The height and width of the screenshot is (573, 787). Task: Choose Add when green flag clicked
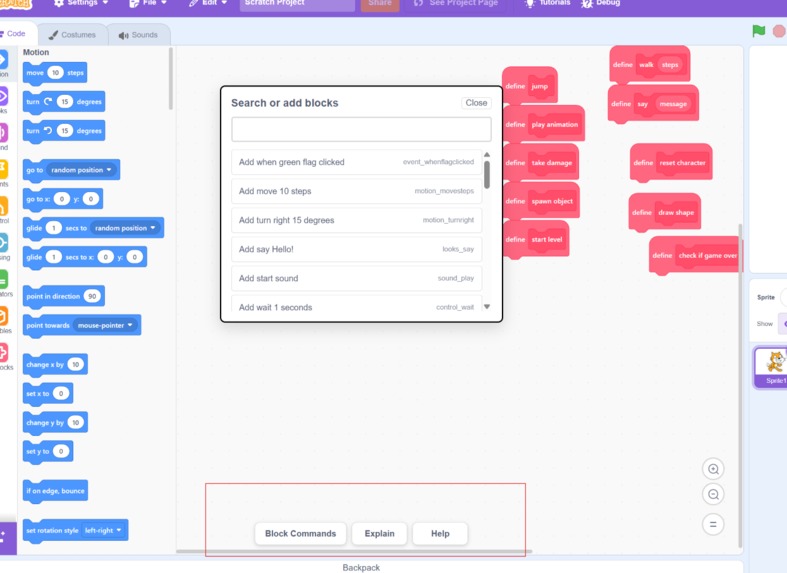click(x=356, y=162)
